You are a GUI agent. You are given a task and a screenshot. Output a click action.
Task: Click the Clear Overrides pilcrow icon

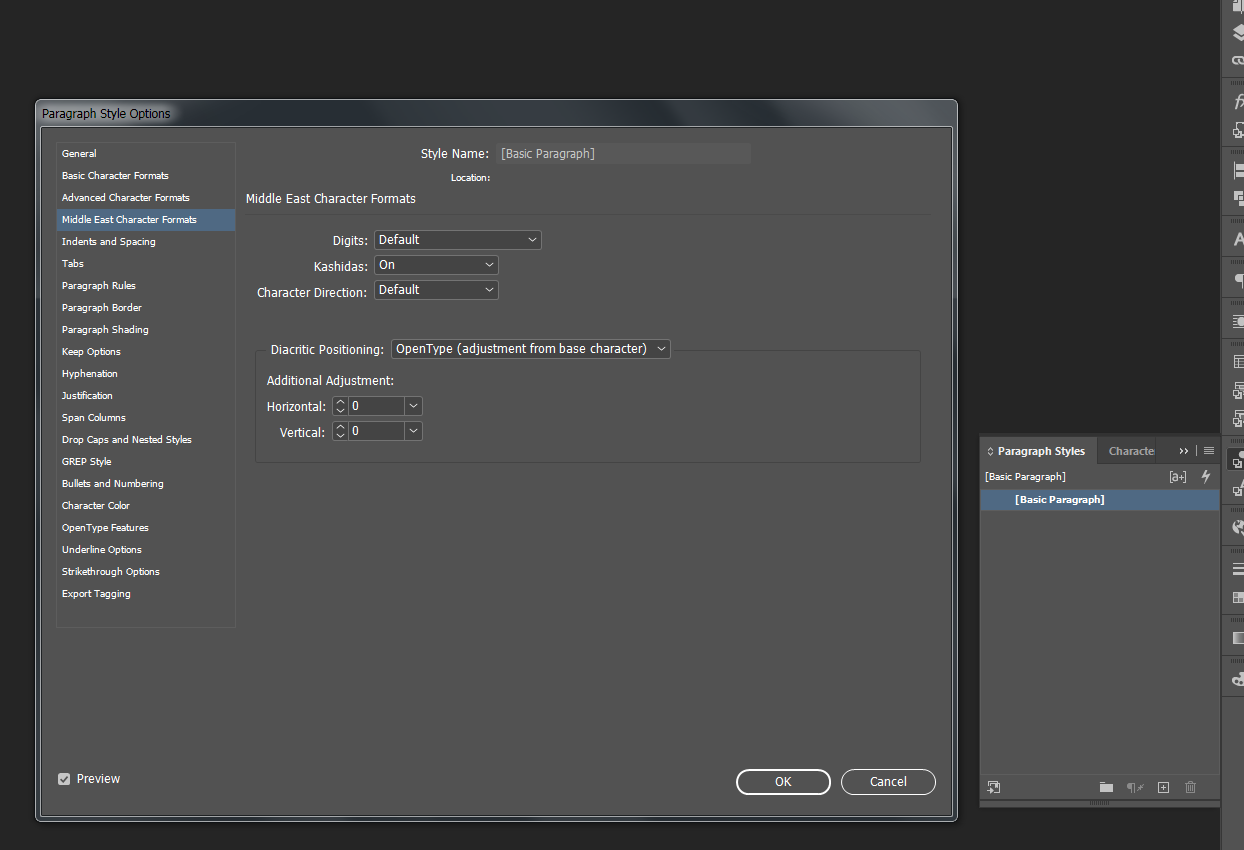point(1135,787)
